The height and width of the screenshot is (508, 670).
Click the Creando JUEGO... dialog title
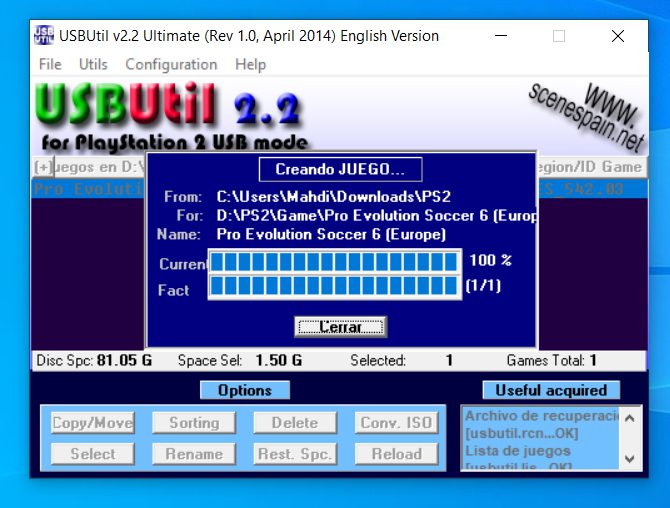tap(340, 169)
